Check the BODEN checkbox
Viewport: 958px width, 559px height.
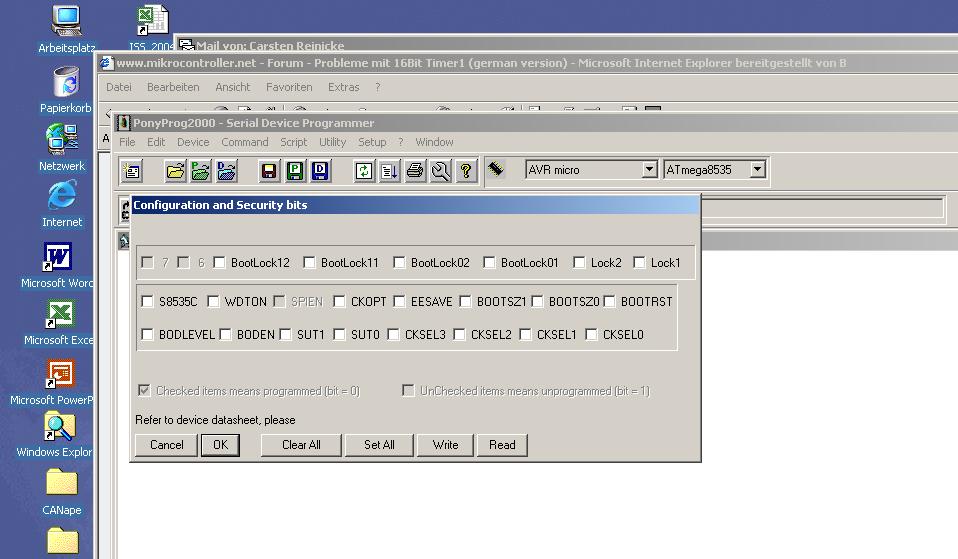(x=225, y=334)
